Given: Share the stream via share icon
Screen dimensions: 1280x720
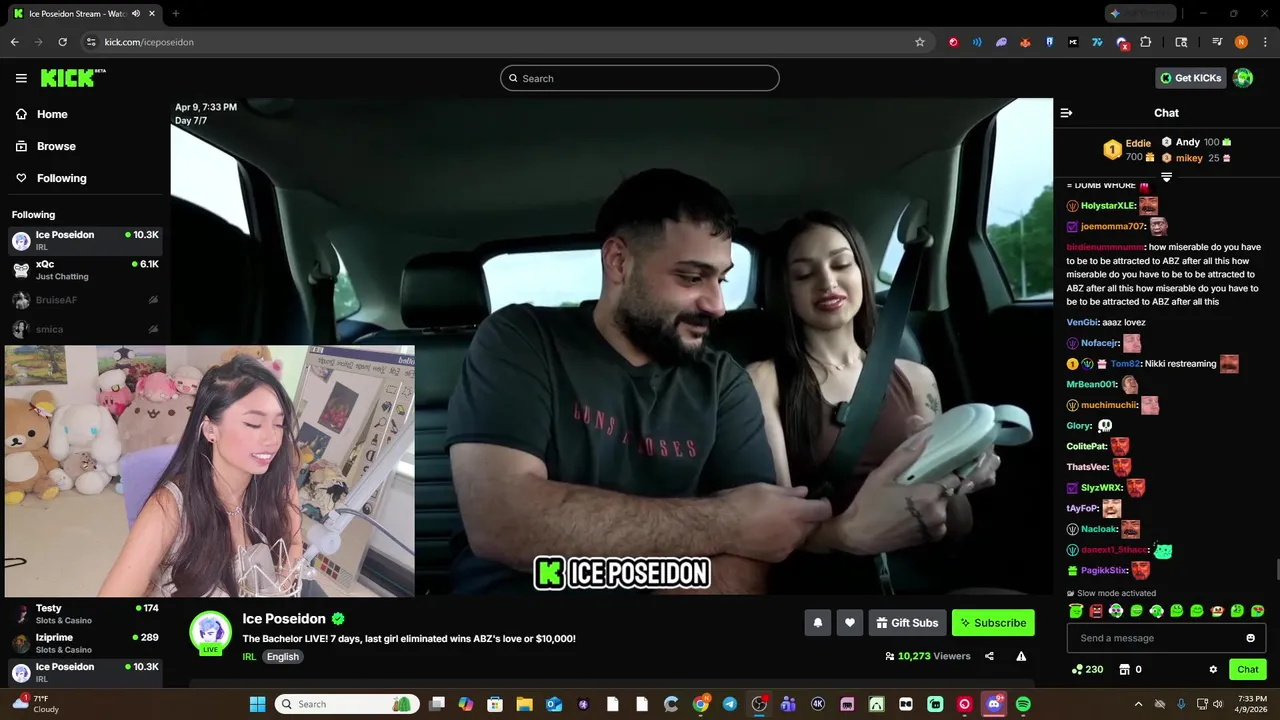Looking at the screenshot, I should (989, 656).
